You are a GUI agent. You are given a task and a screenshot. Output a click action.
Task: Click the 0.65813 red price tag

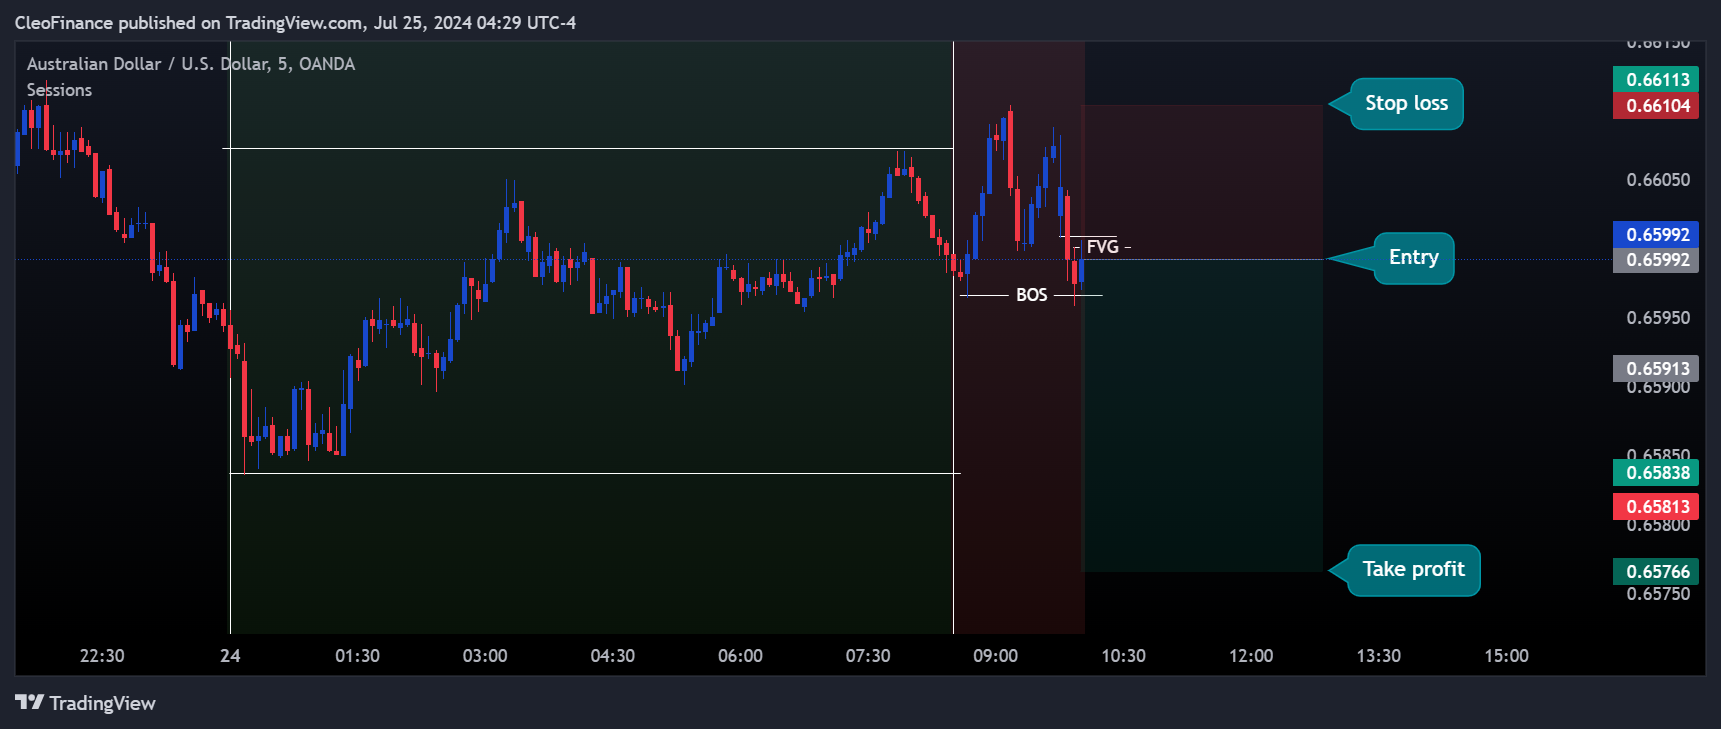[1656, 507]
